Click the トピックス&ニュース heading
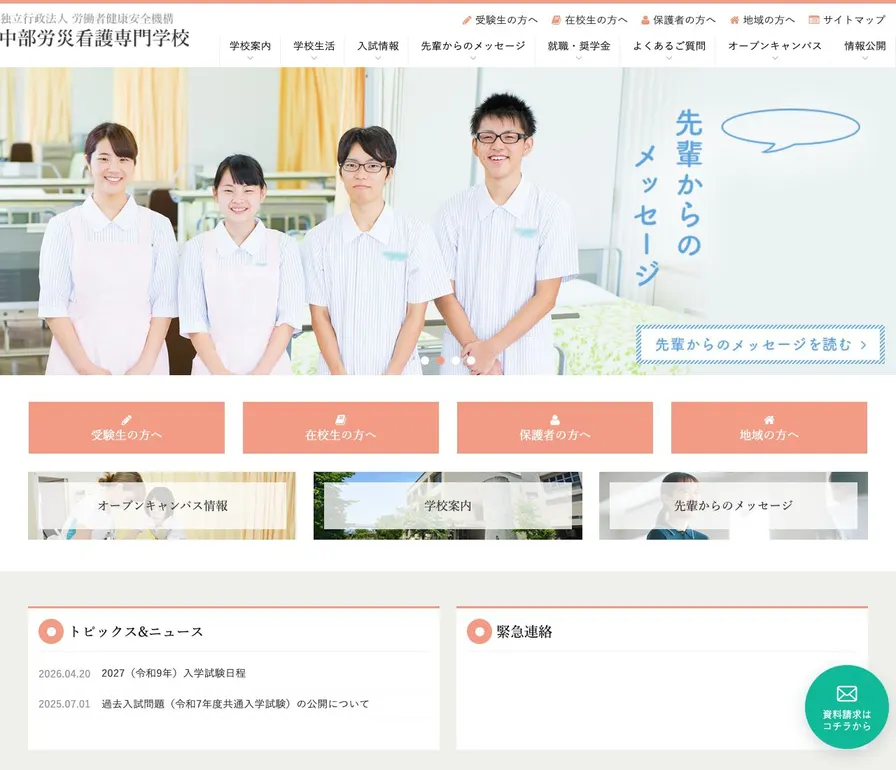This screenshot has height=770, width=896. pyautogui.click(x=136, y=631)
